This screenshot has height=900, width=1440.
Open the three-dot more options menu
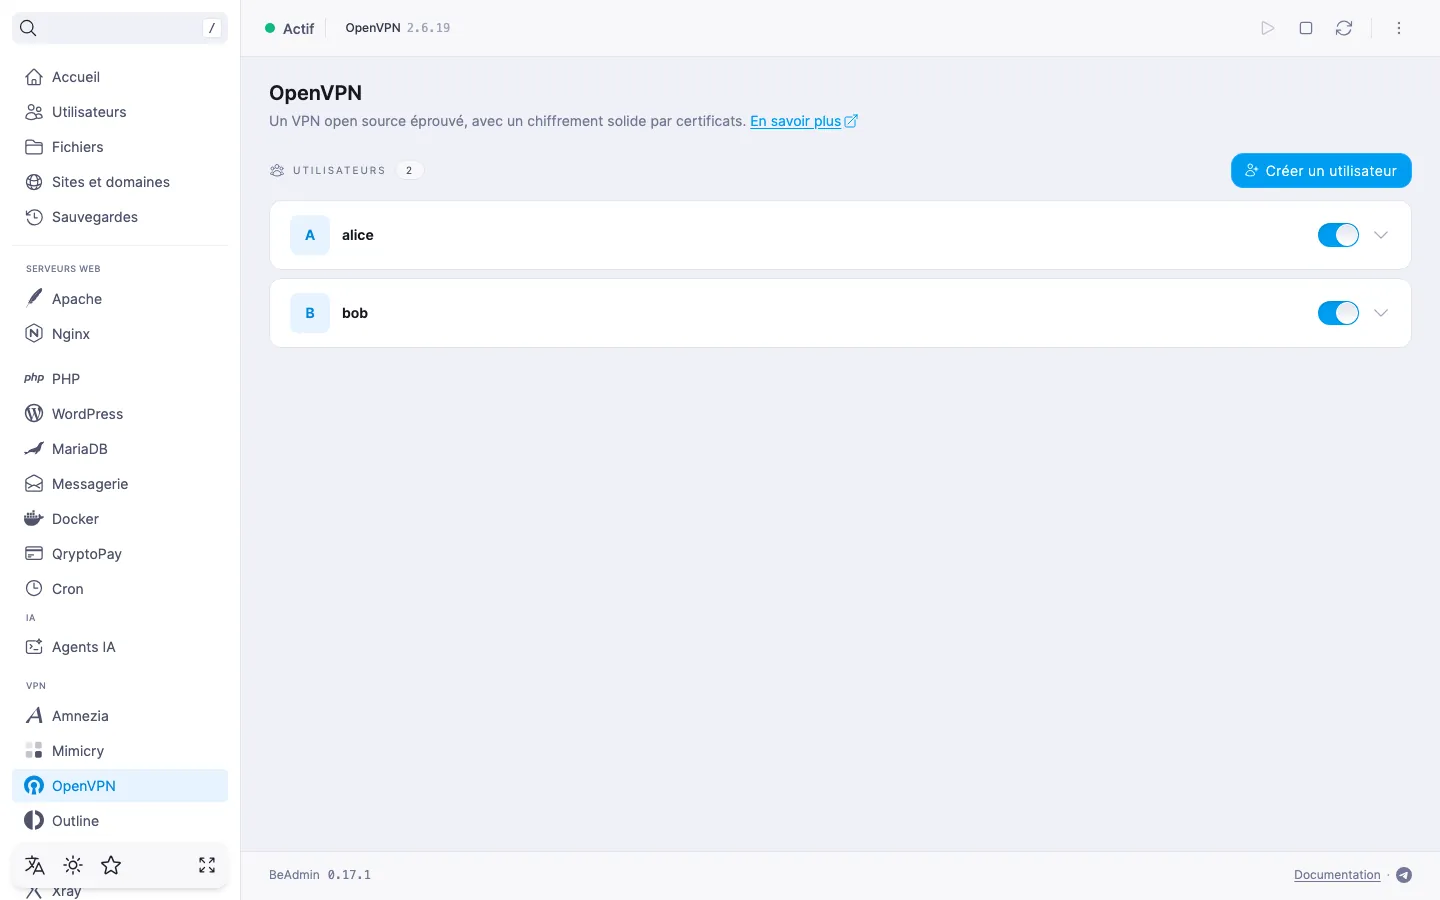pos(1399,28)
